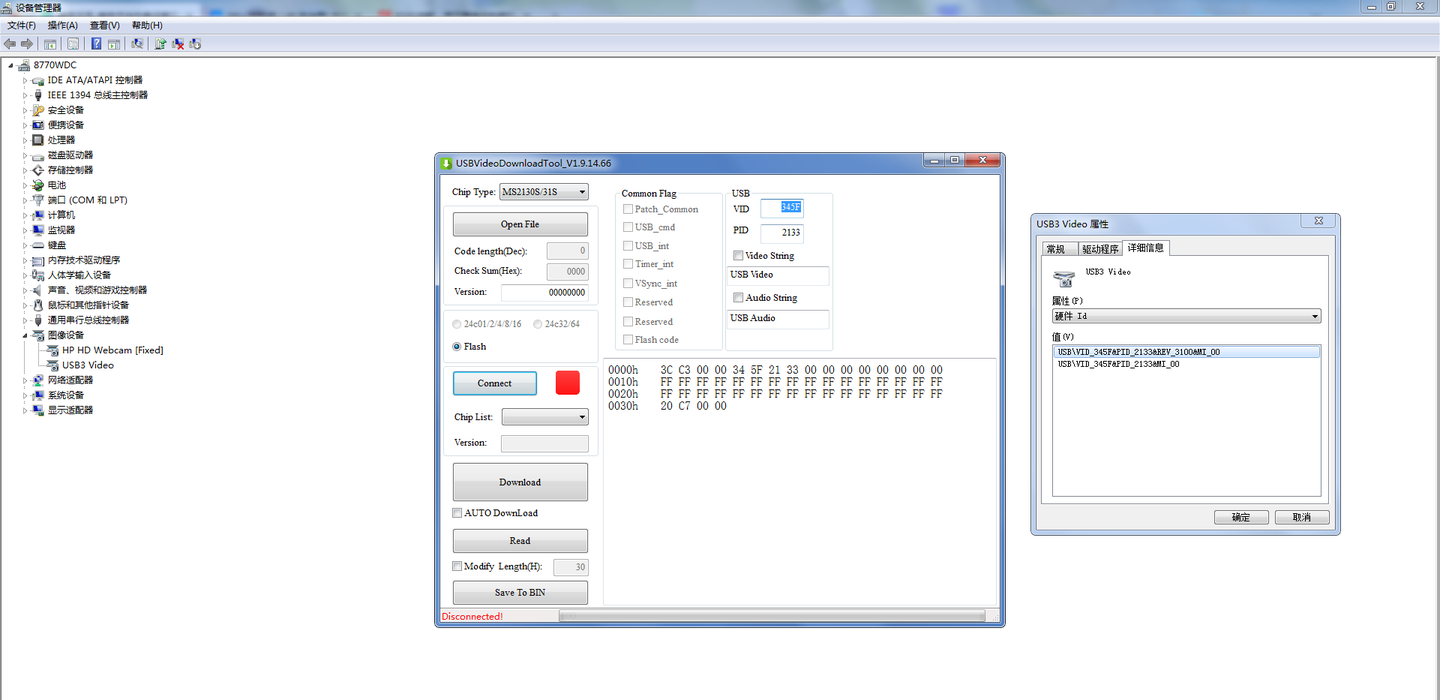The image size is (1440, 700).
Task: Select the 8770WDC computer root node icon
Action: 24,65
